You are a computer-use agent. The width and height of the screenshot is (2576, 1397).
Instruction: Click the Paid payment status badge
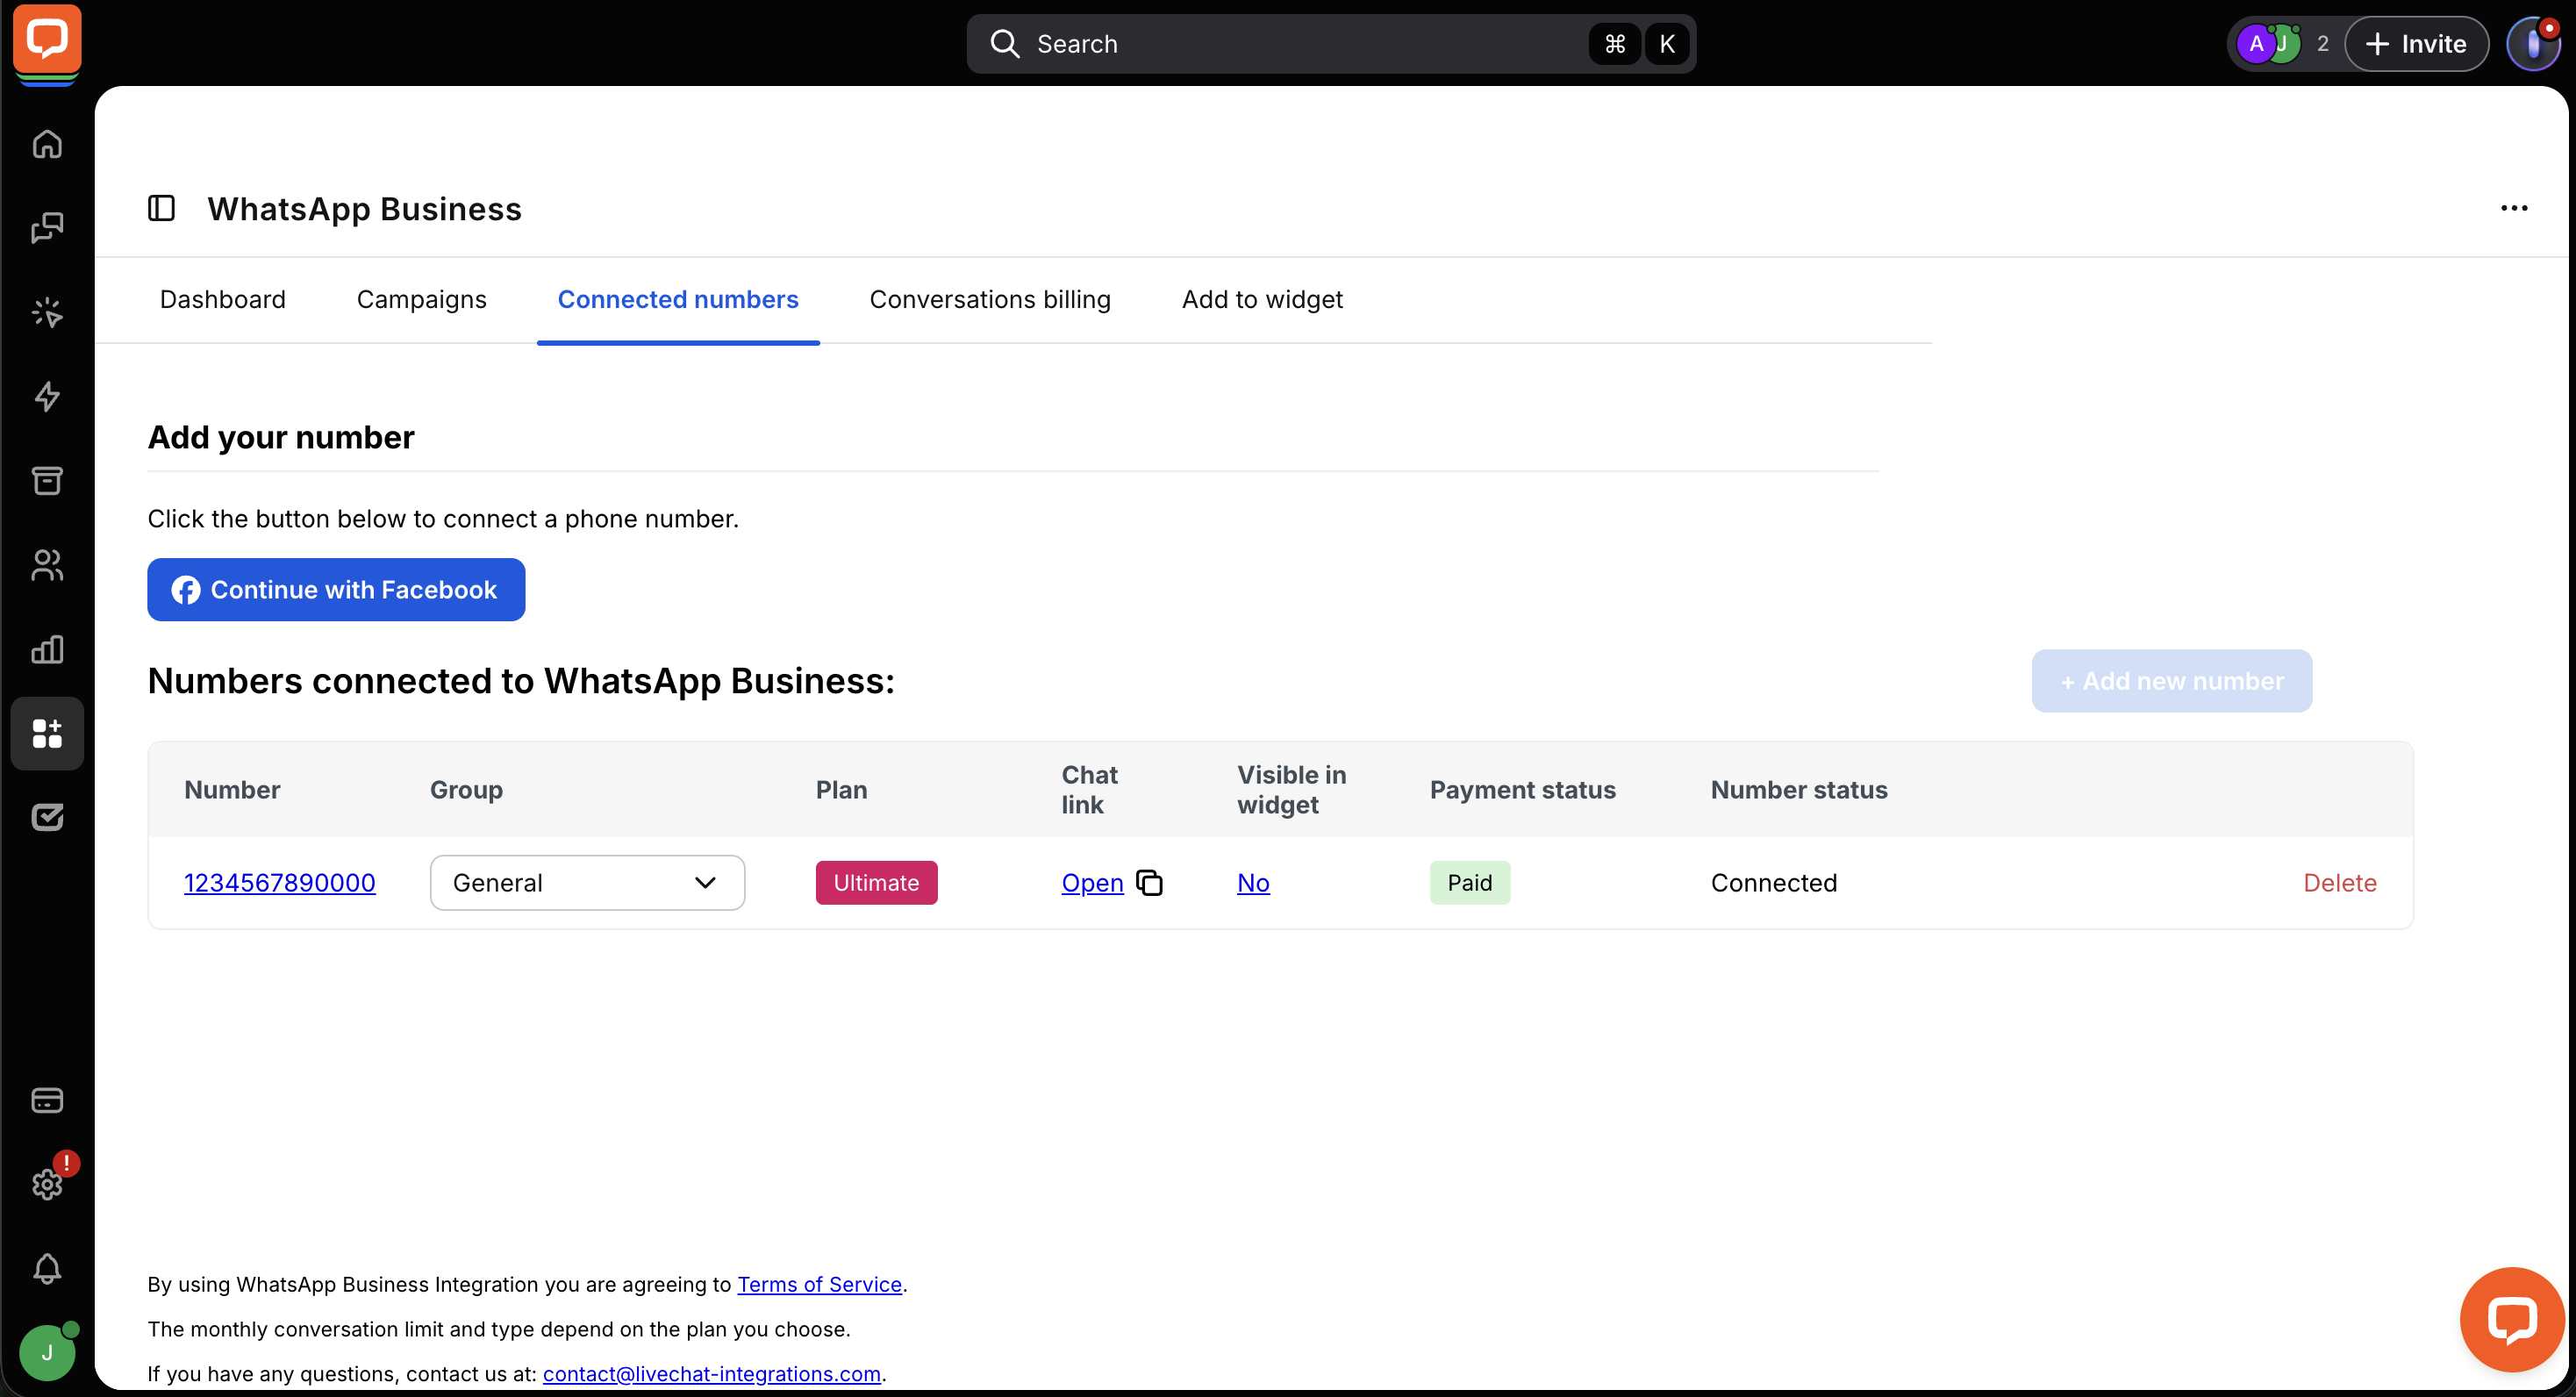[1470, 883]
